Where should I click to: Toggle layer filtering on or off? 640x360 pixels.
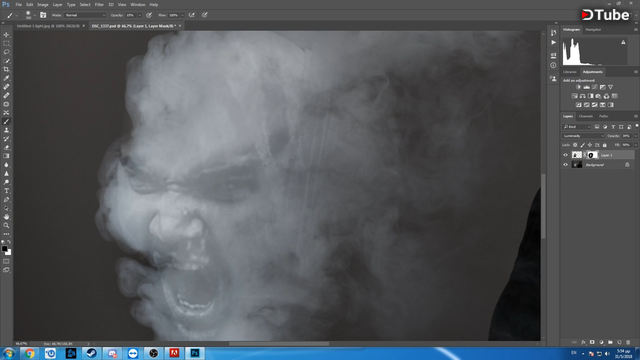[x=637, y=126]
